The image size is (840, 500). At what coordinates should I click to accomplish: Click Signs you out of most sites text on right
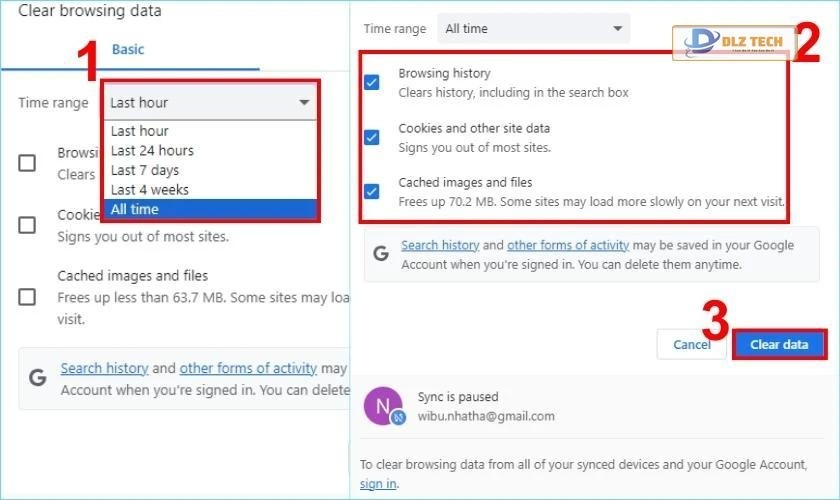[x=475, y=147]
